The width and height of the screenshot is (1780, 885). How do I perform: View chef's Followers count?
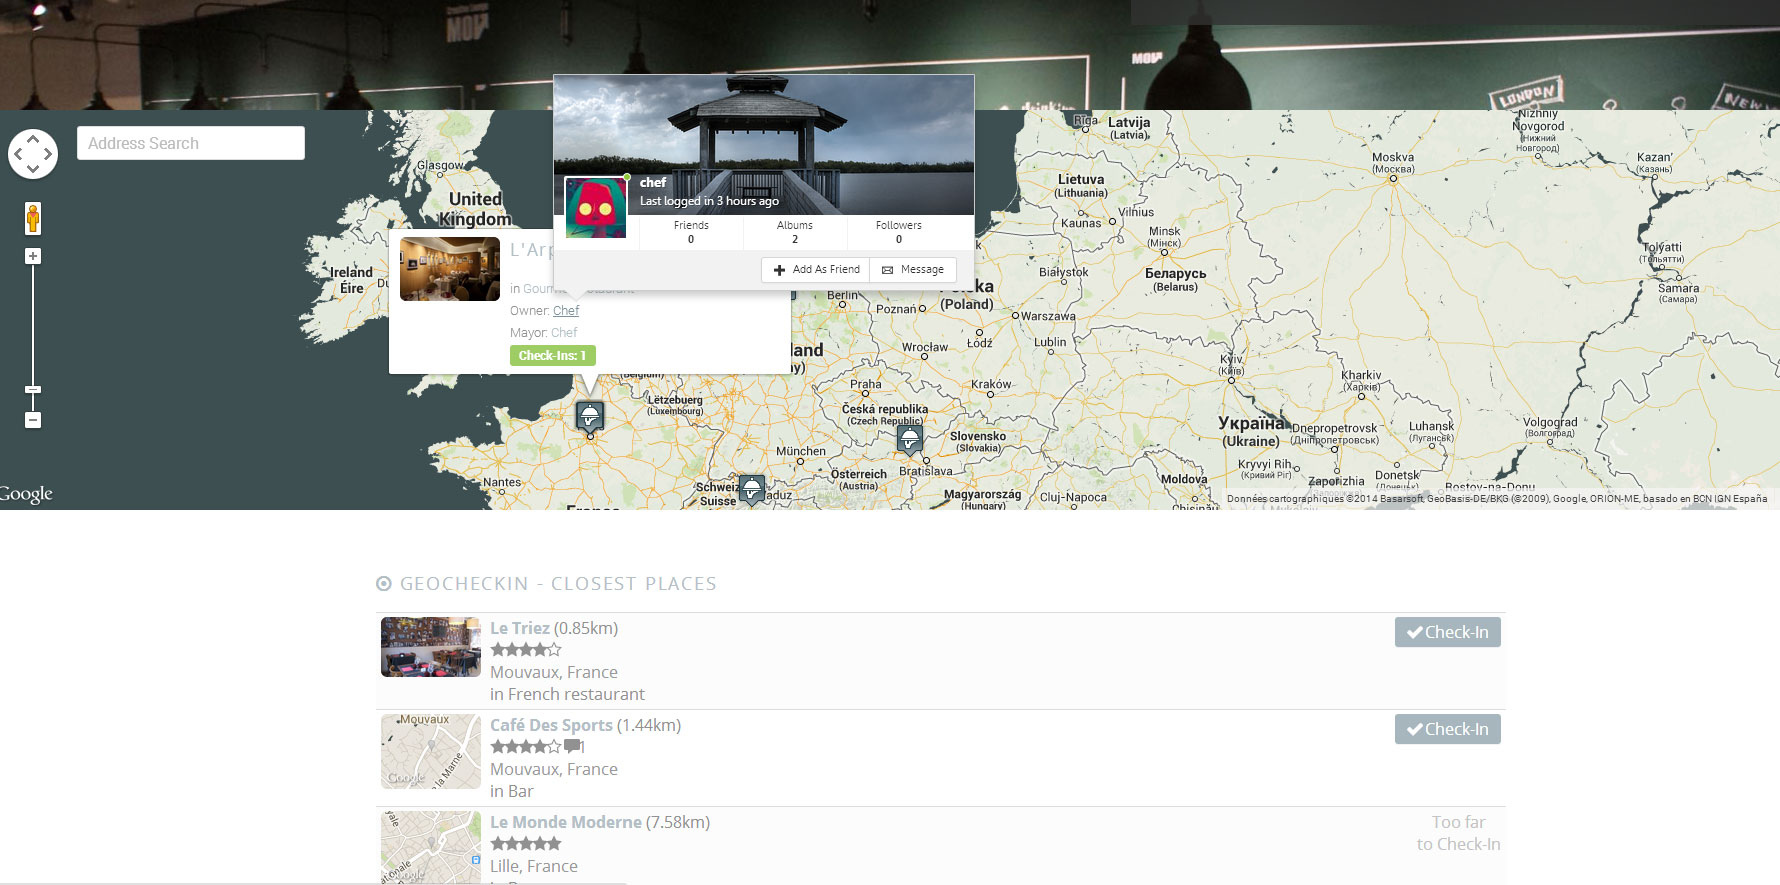click(x=899, y=232)
